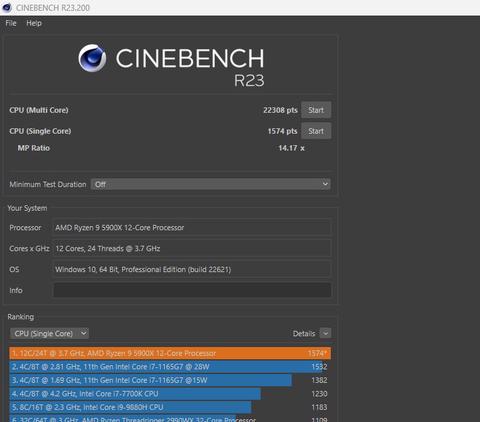Viewport: 480px width, 422px height.
Task: Click the Ranking section heading
Action: point(21,317)
